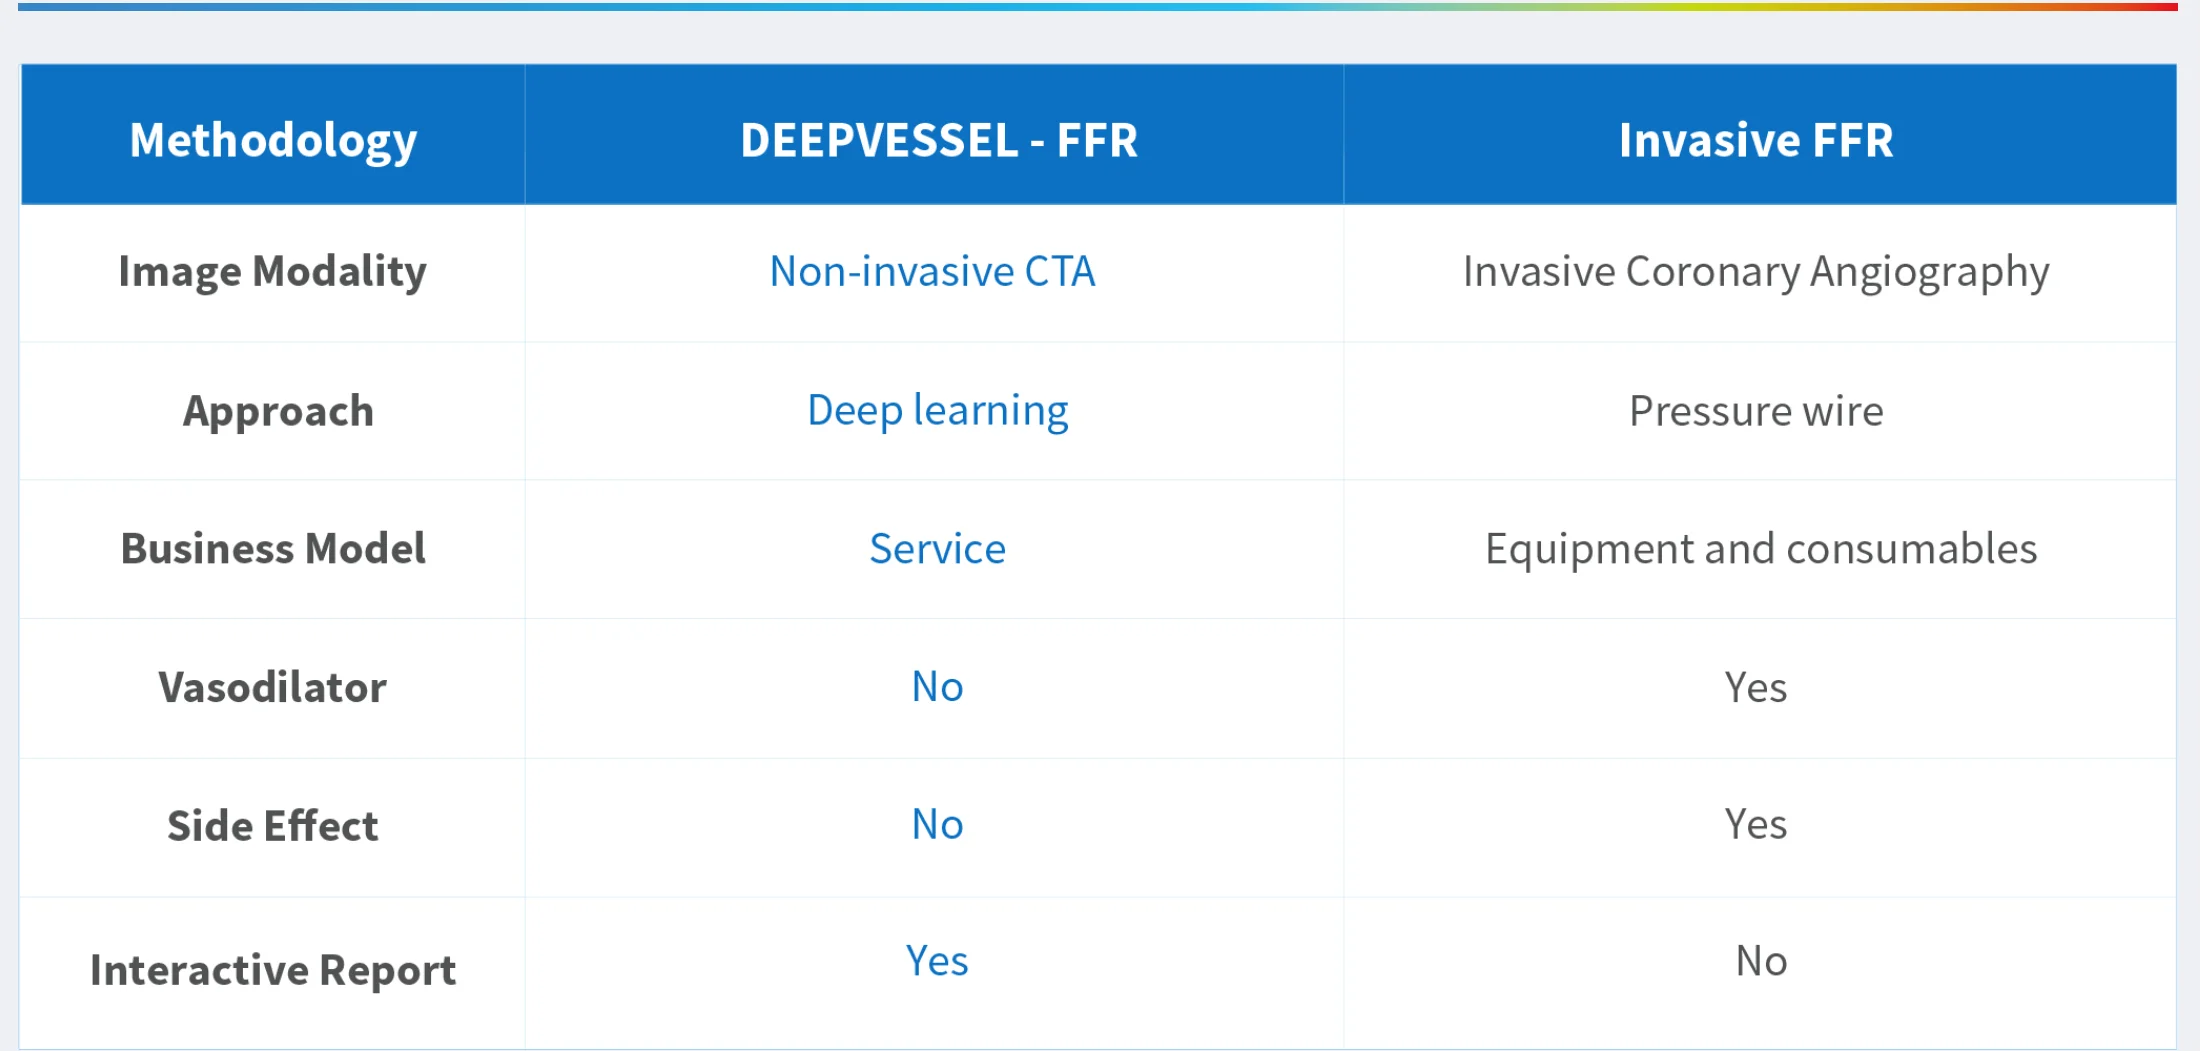Screen dimensions: 2201x1054
Task: Select the Pressure wire cell
Action: pyautogui.click(x=1756, y=411)
